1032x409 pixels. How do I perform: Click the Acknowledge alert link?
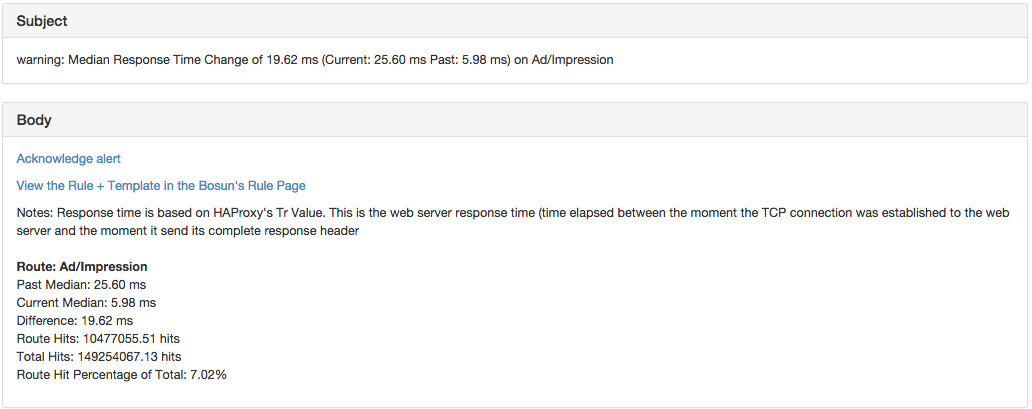tap(68, 159)
